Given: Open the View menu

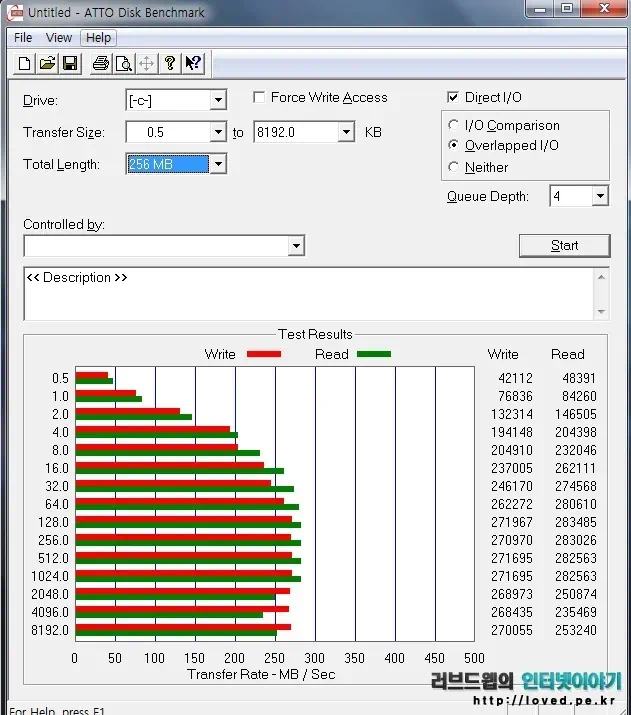Looking at the screenshot, I should pos(59,38).
